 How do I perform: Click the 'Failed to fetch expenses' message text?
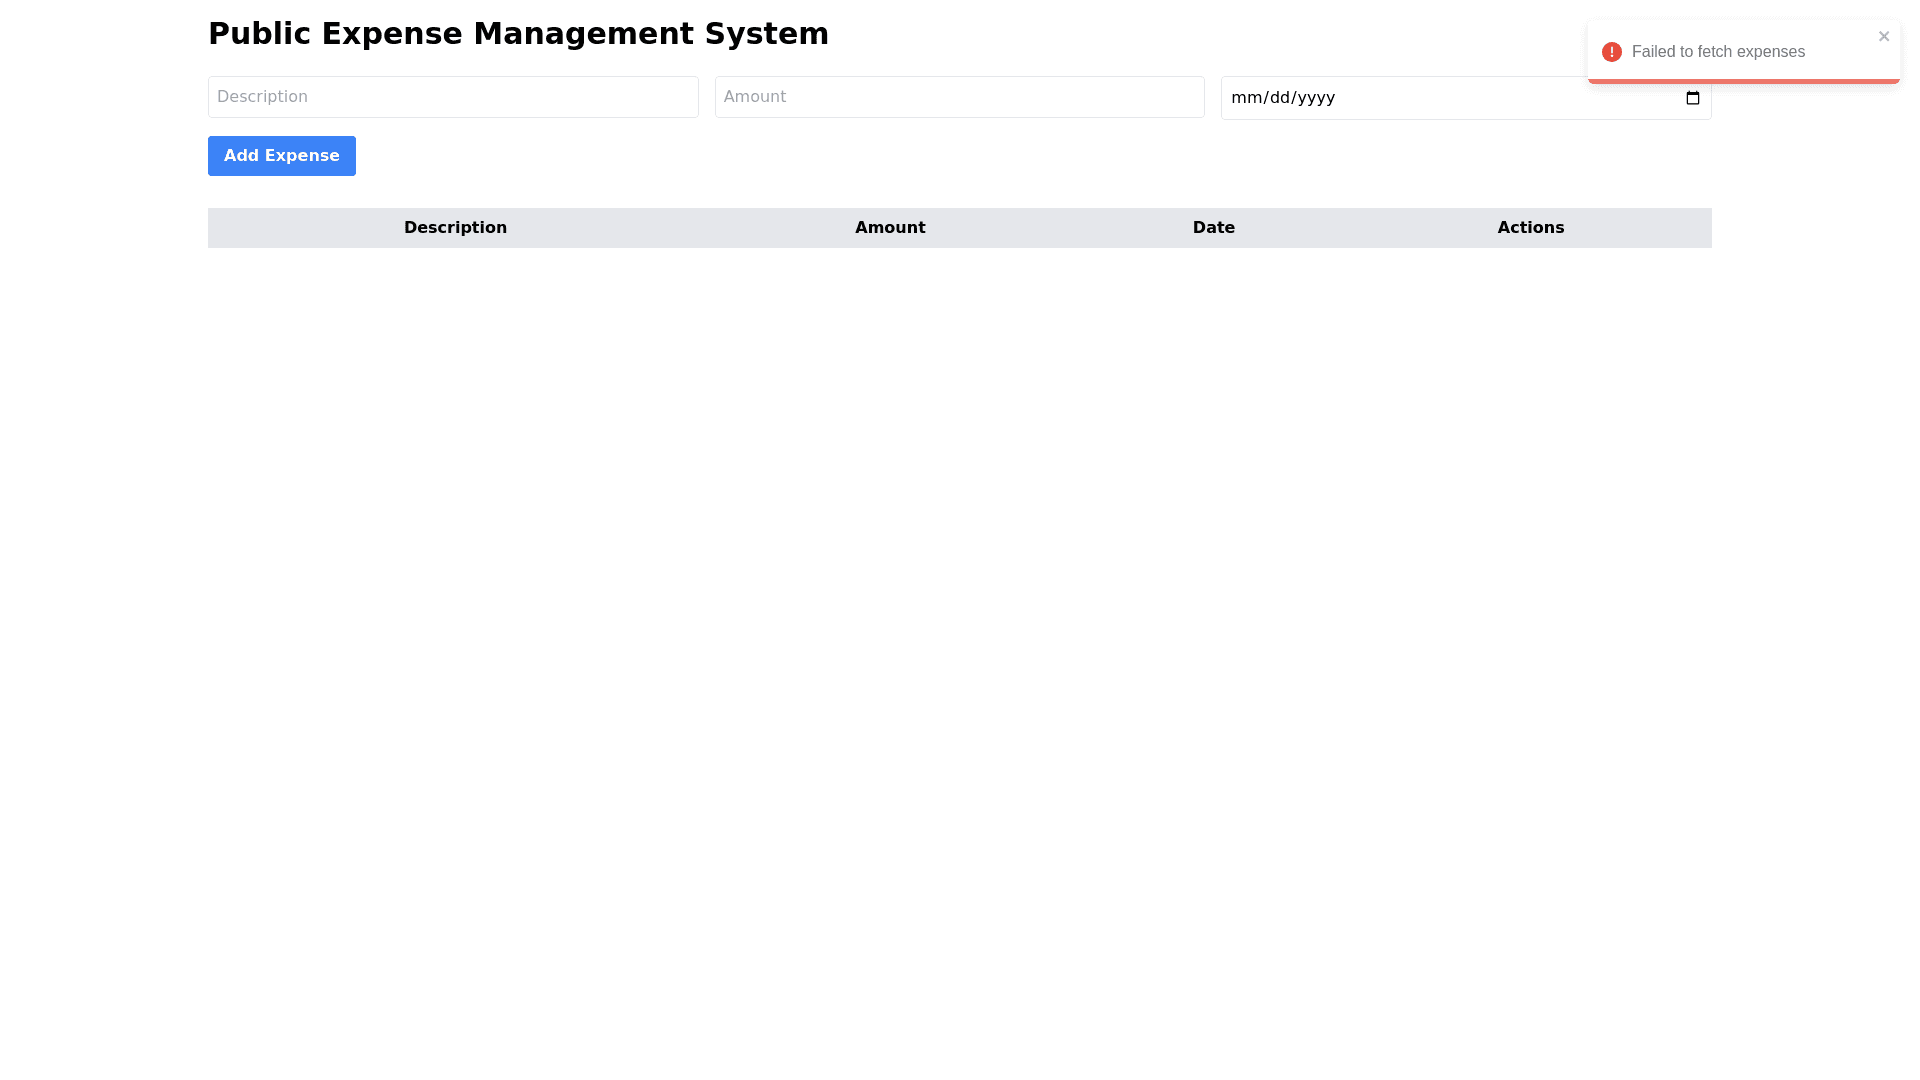pos(1717,52)
